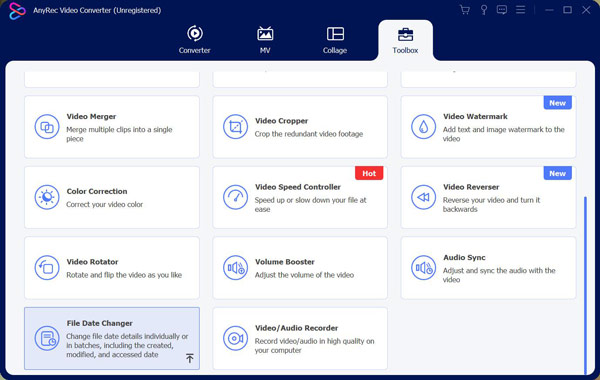Click the New badge on Video Watermark
This screenshot has width=600, height=380.
tap(558, 103)
